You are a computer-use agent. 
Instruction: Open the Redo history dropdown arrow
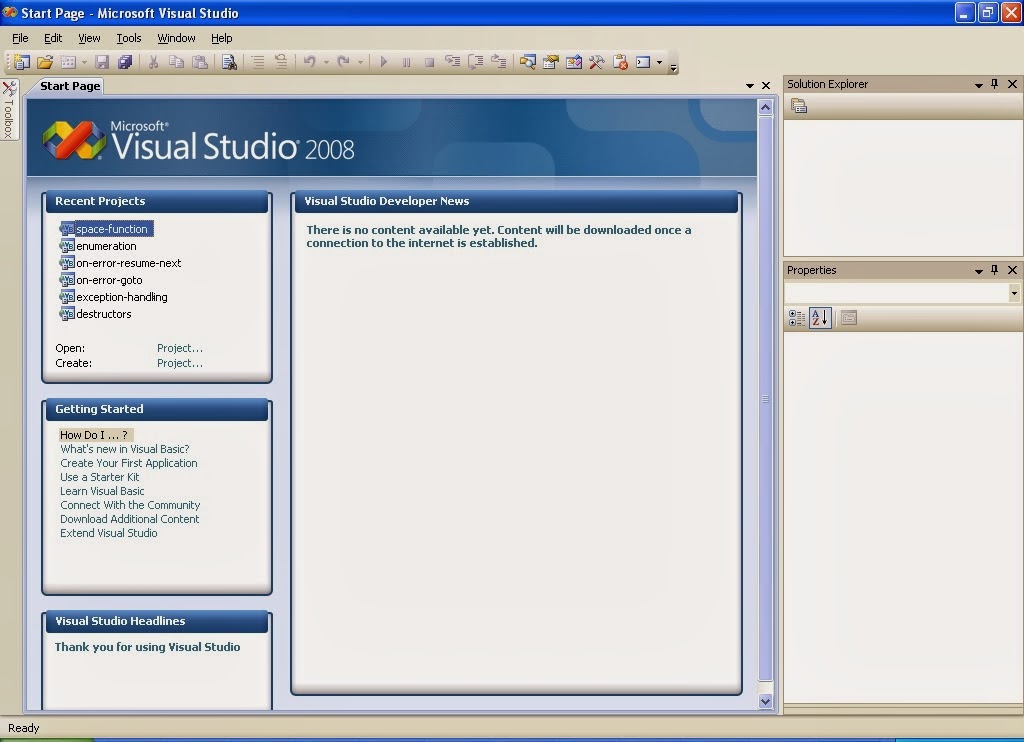[x=360, y=62]
